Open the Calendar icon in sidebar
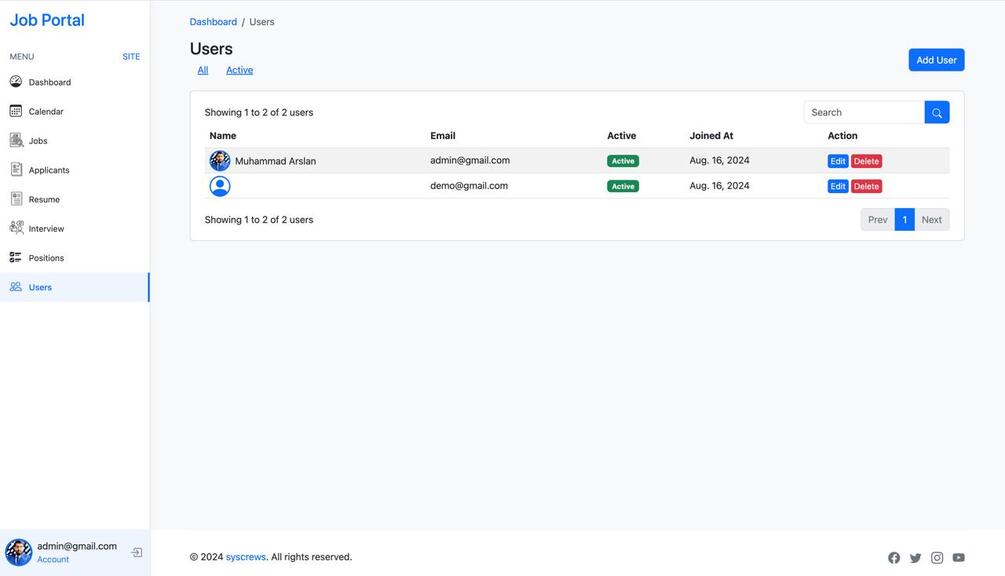Viewport: 1005px width, 576px height. (16, 111)
